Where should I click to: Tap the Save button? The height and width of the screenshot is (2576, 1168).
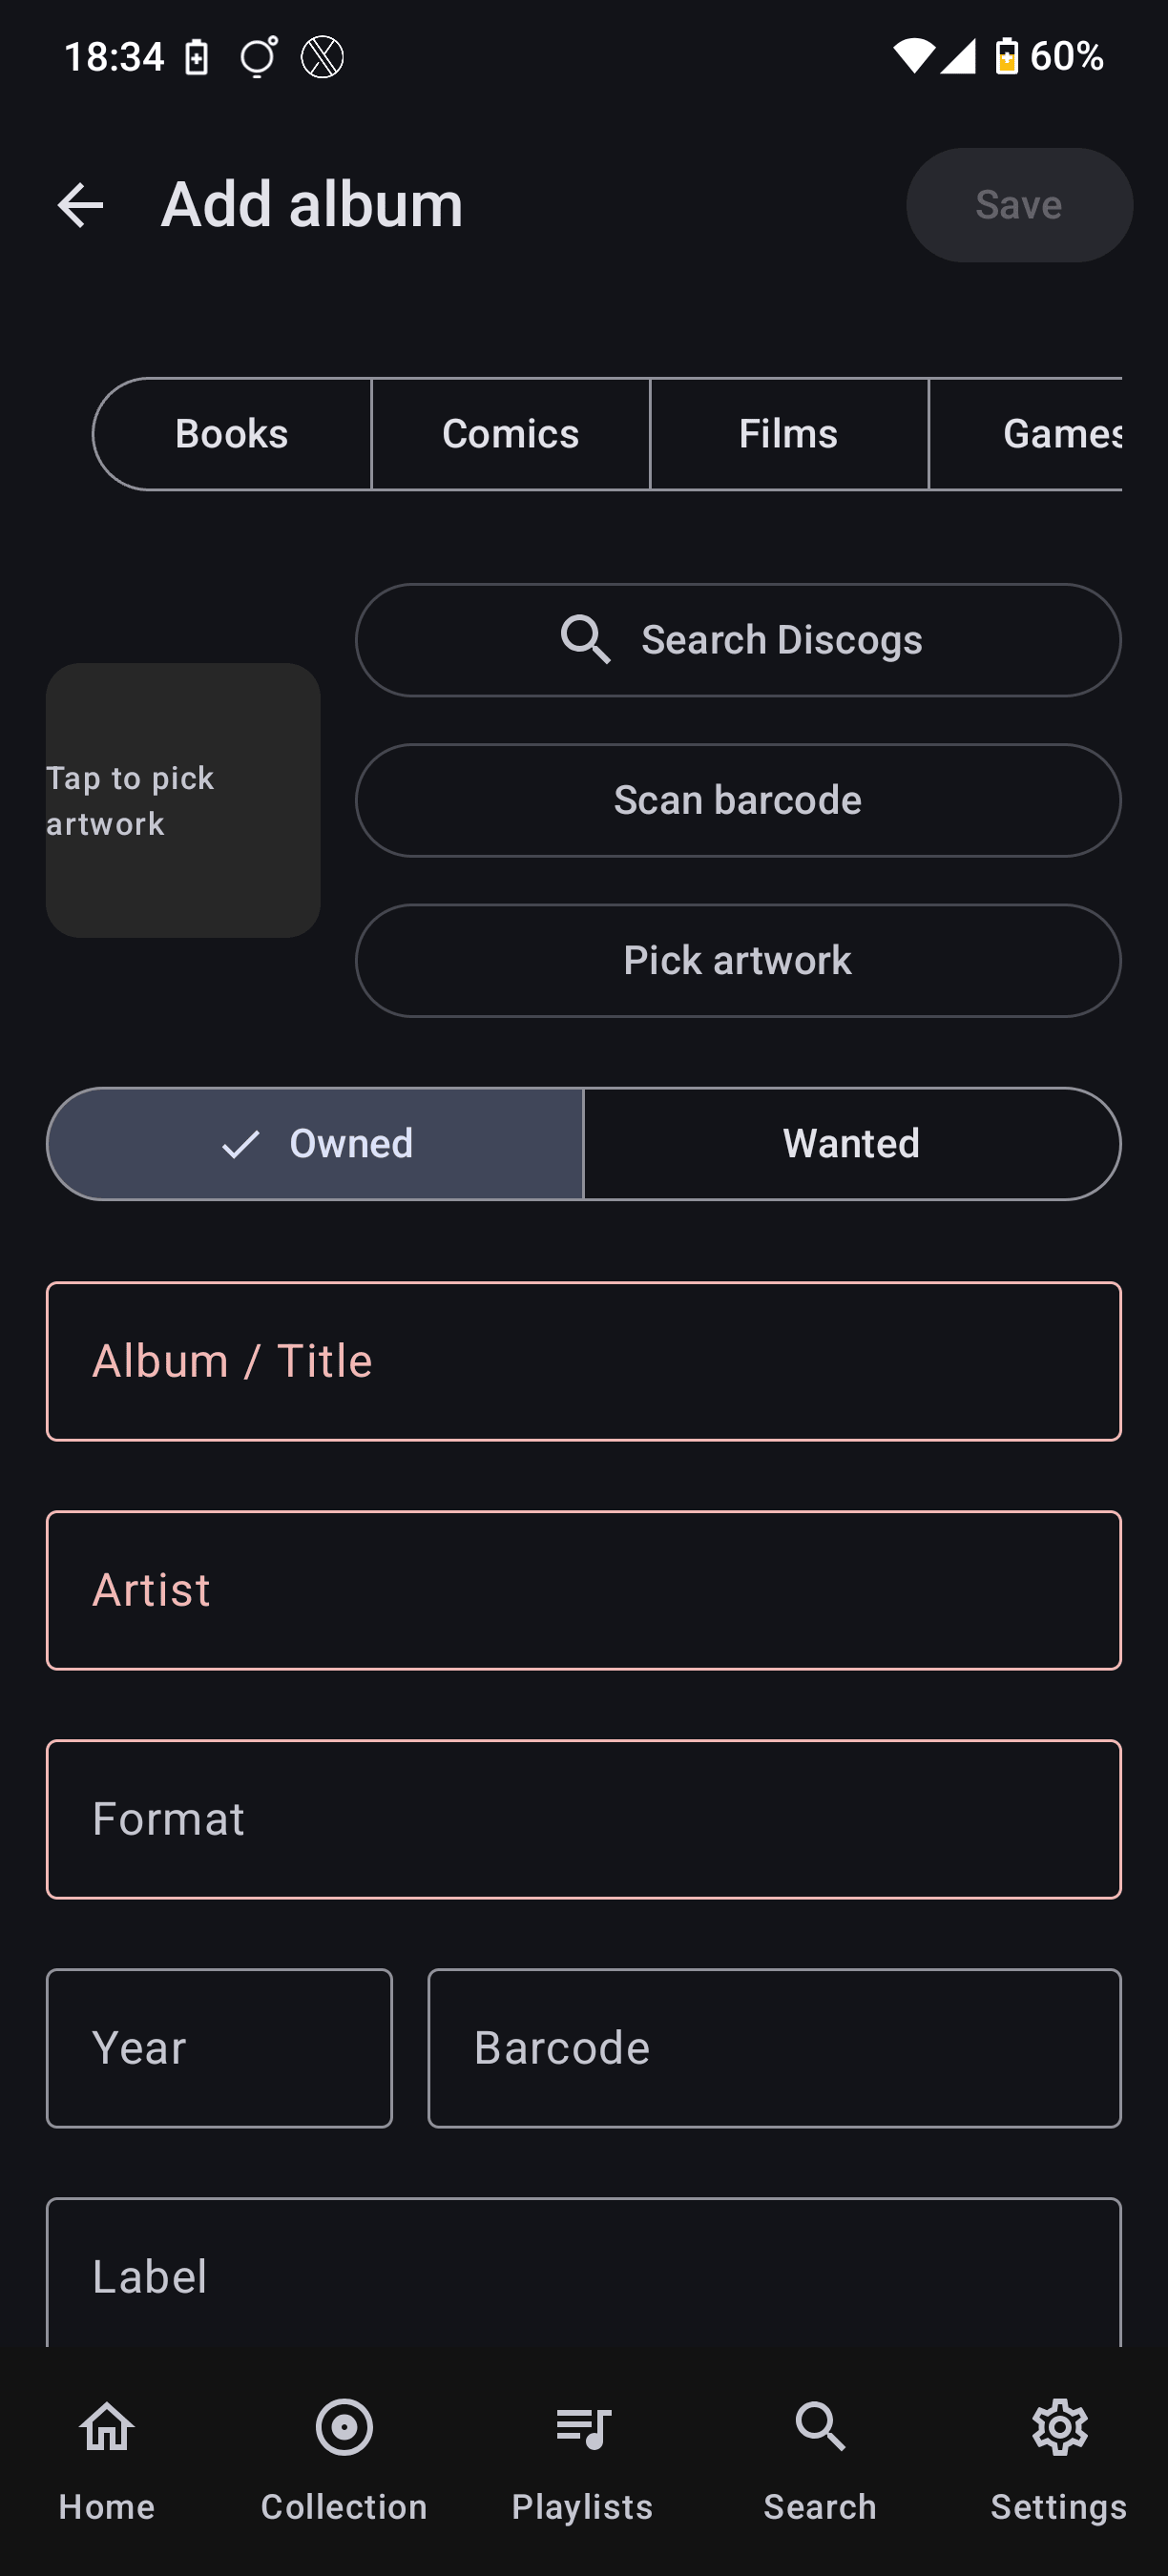tap(1019, 205)
